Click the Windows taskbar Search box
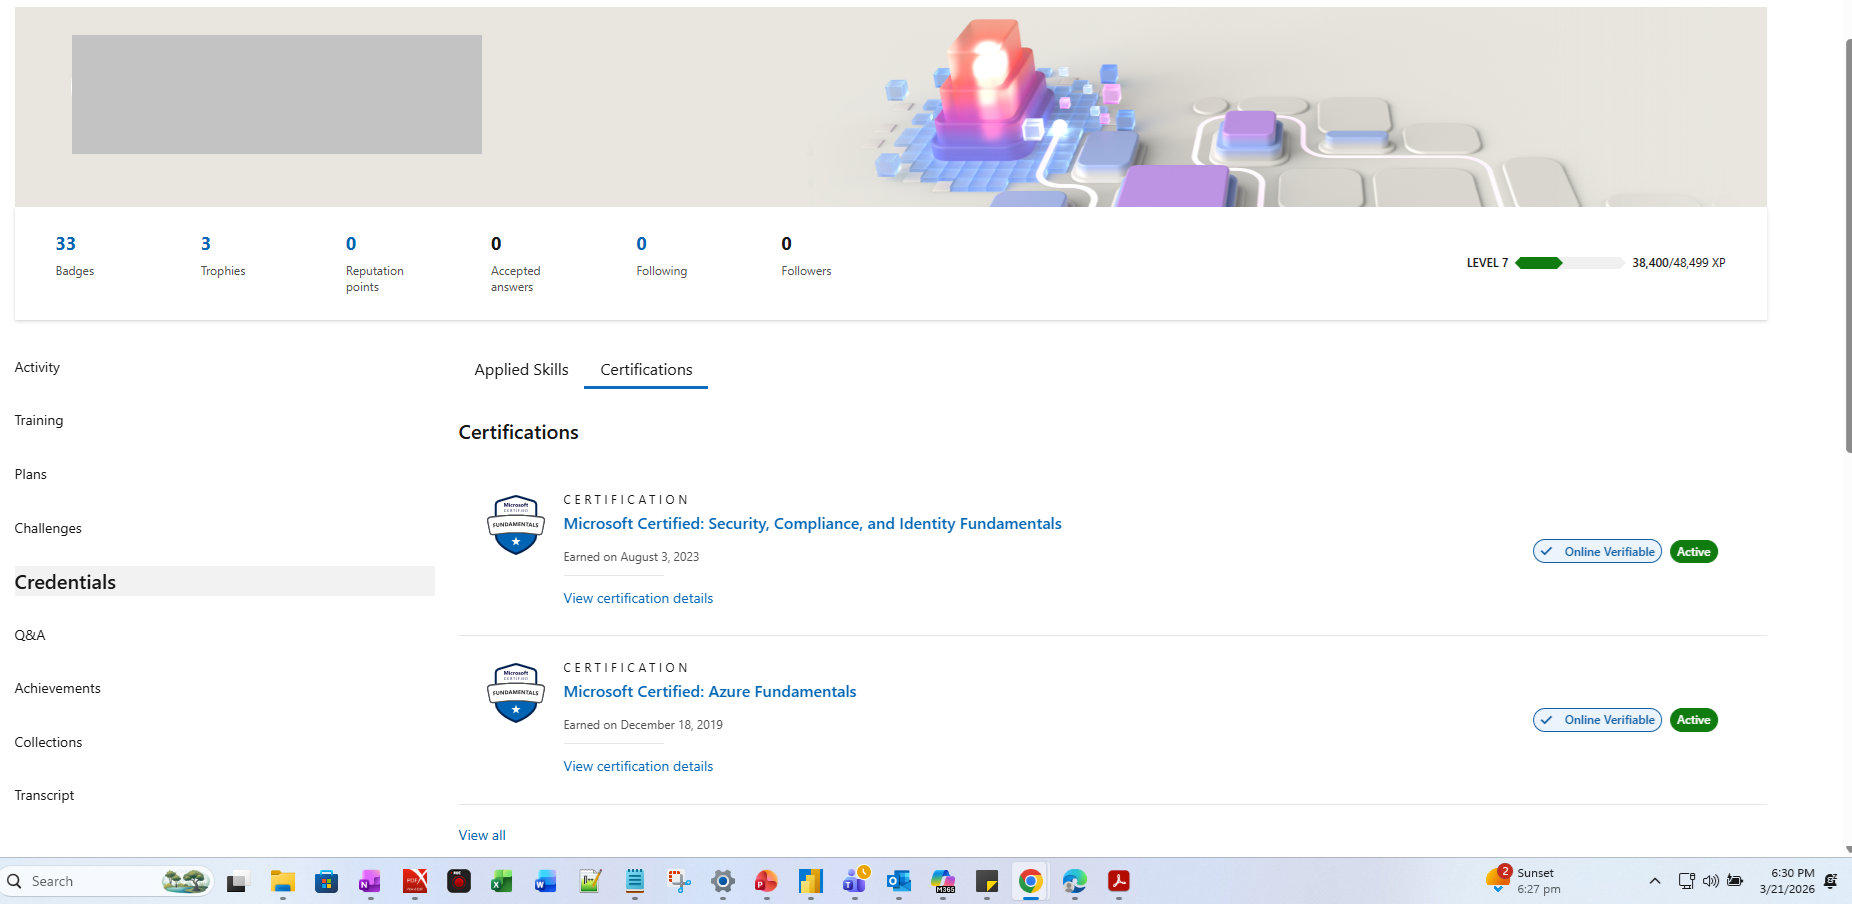1852x904 pixels. coord(108,881)
